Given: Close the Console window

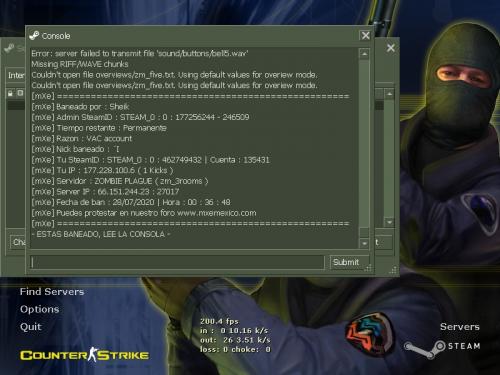Looking at the screenshot, I should tap(365, 35).
